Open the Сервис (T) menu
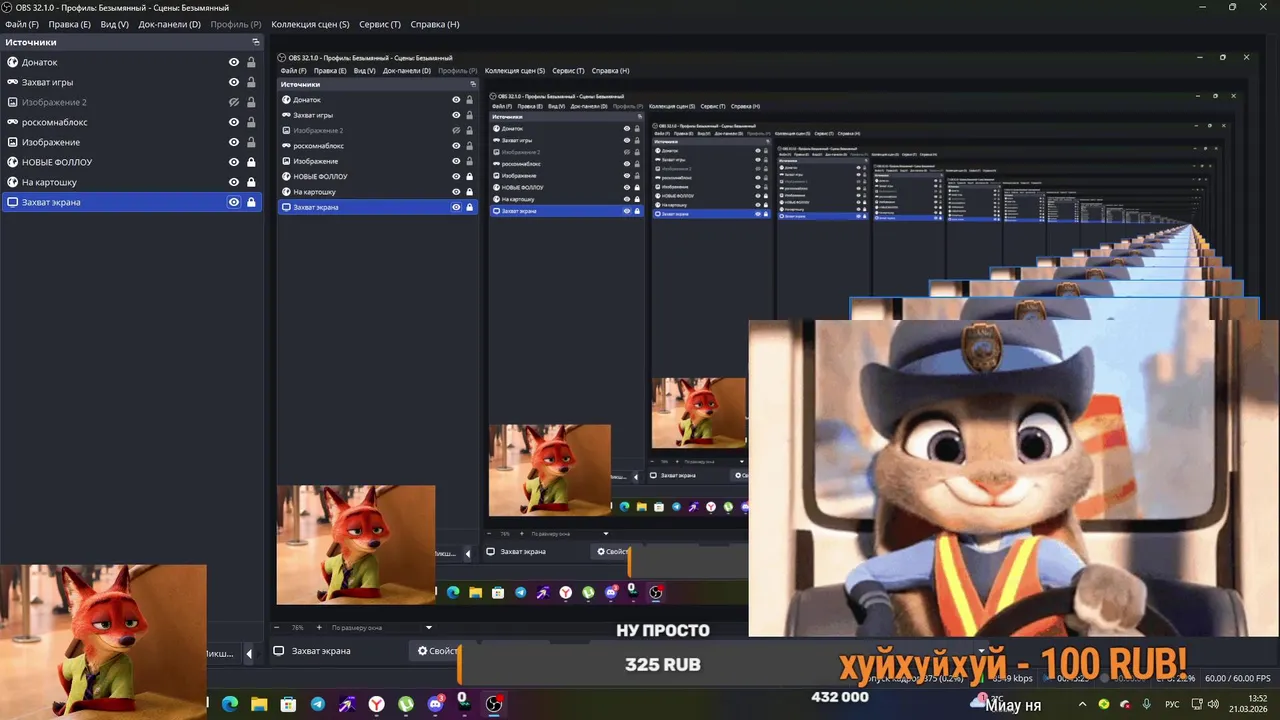 coord(380,24)
